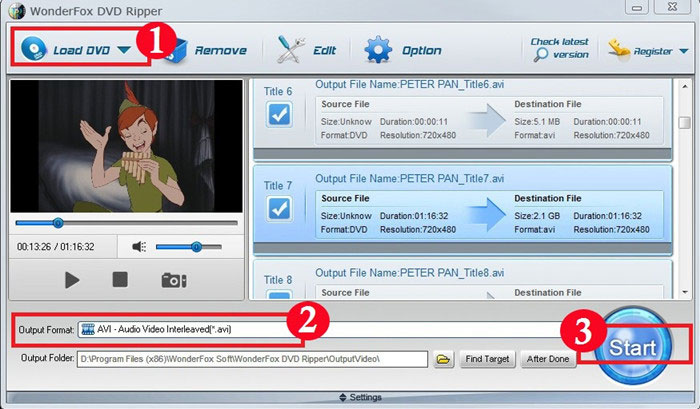Click the Register key icon
Viewport: 700px width, 409px height.
(619, 49)
